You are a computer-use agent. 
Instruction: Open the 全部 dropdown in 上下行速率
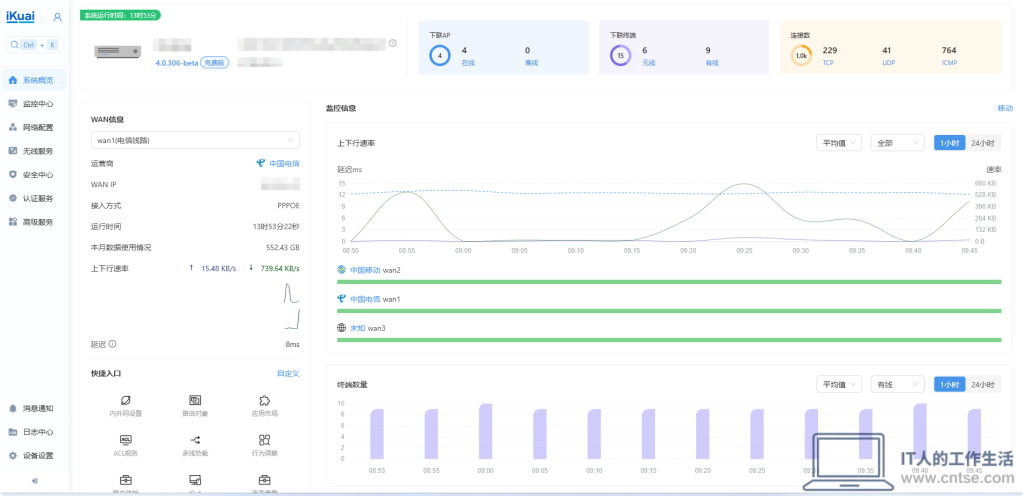[x=897, y=143]
